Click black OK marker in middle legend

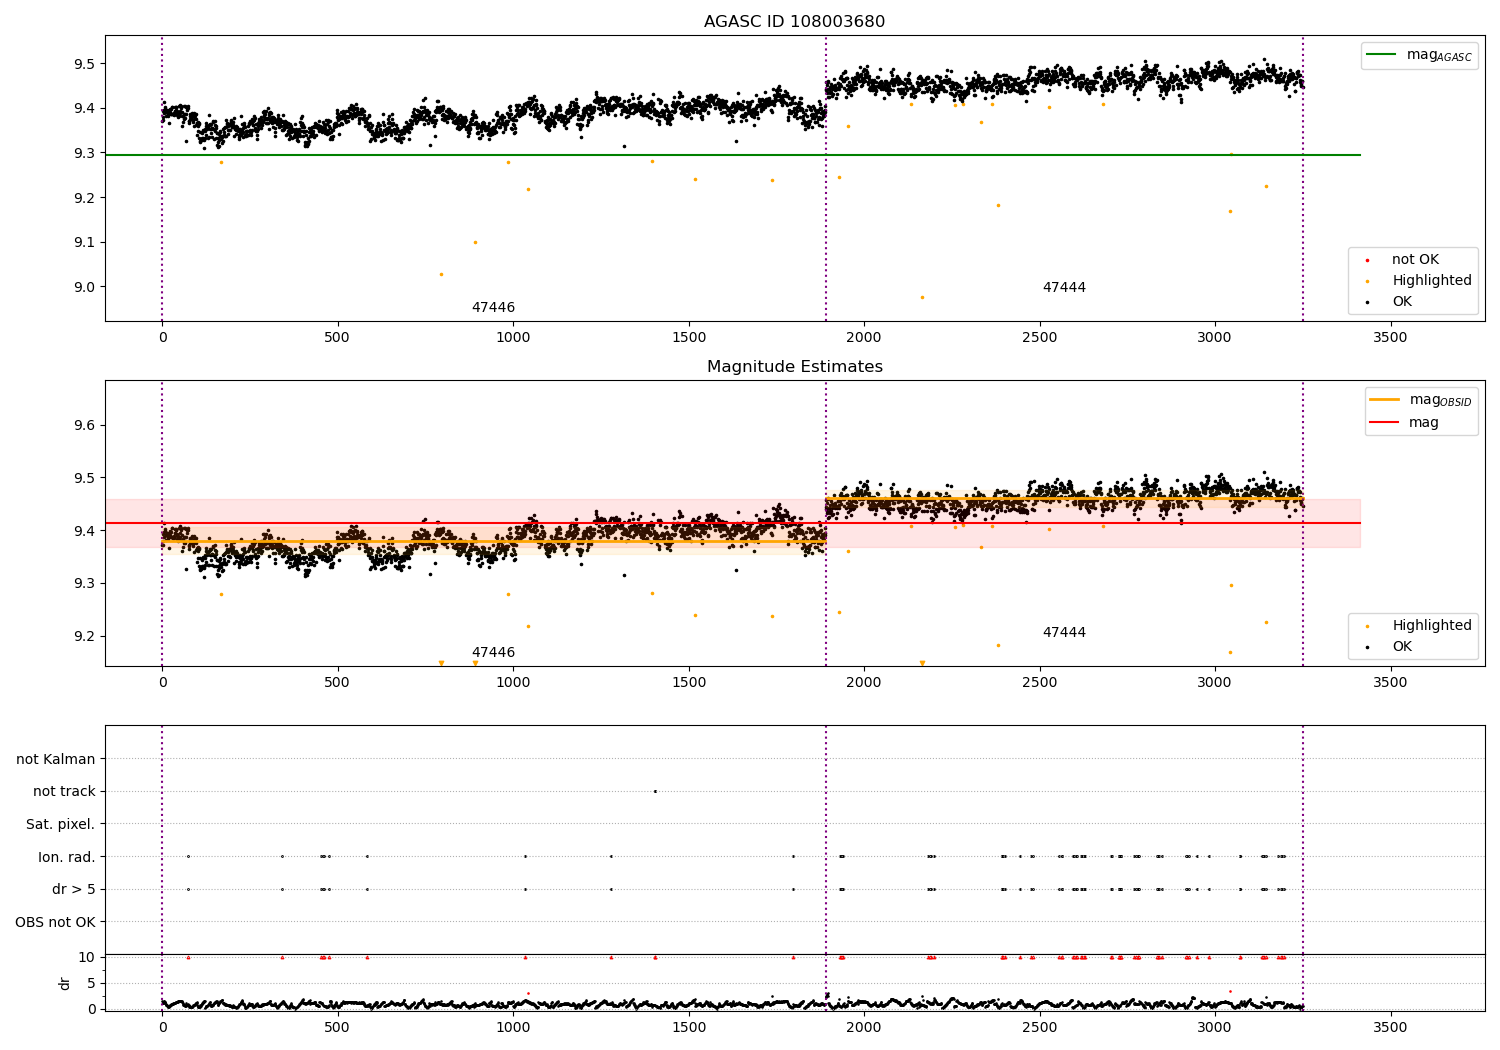pos(1367,648)
